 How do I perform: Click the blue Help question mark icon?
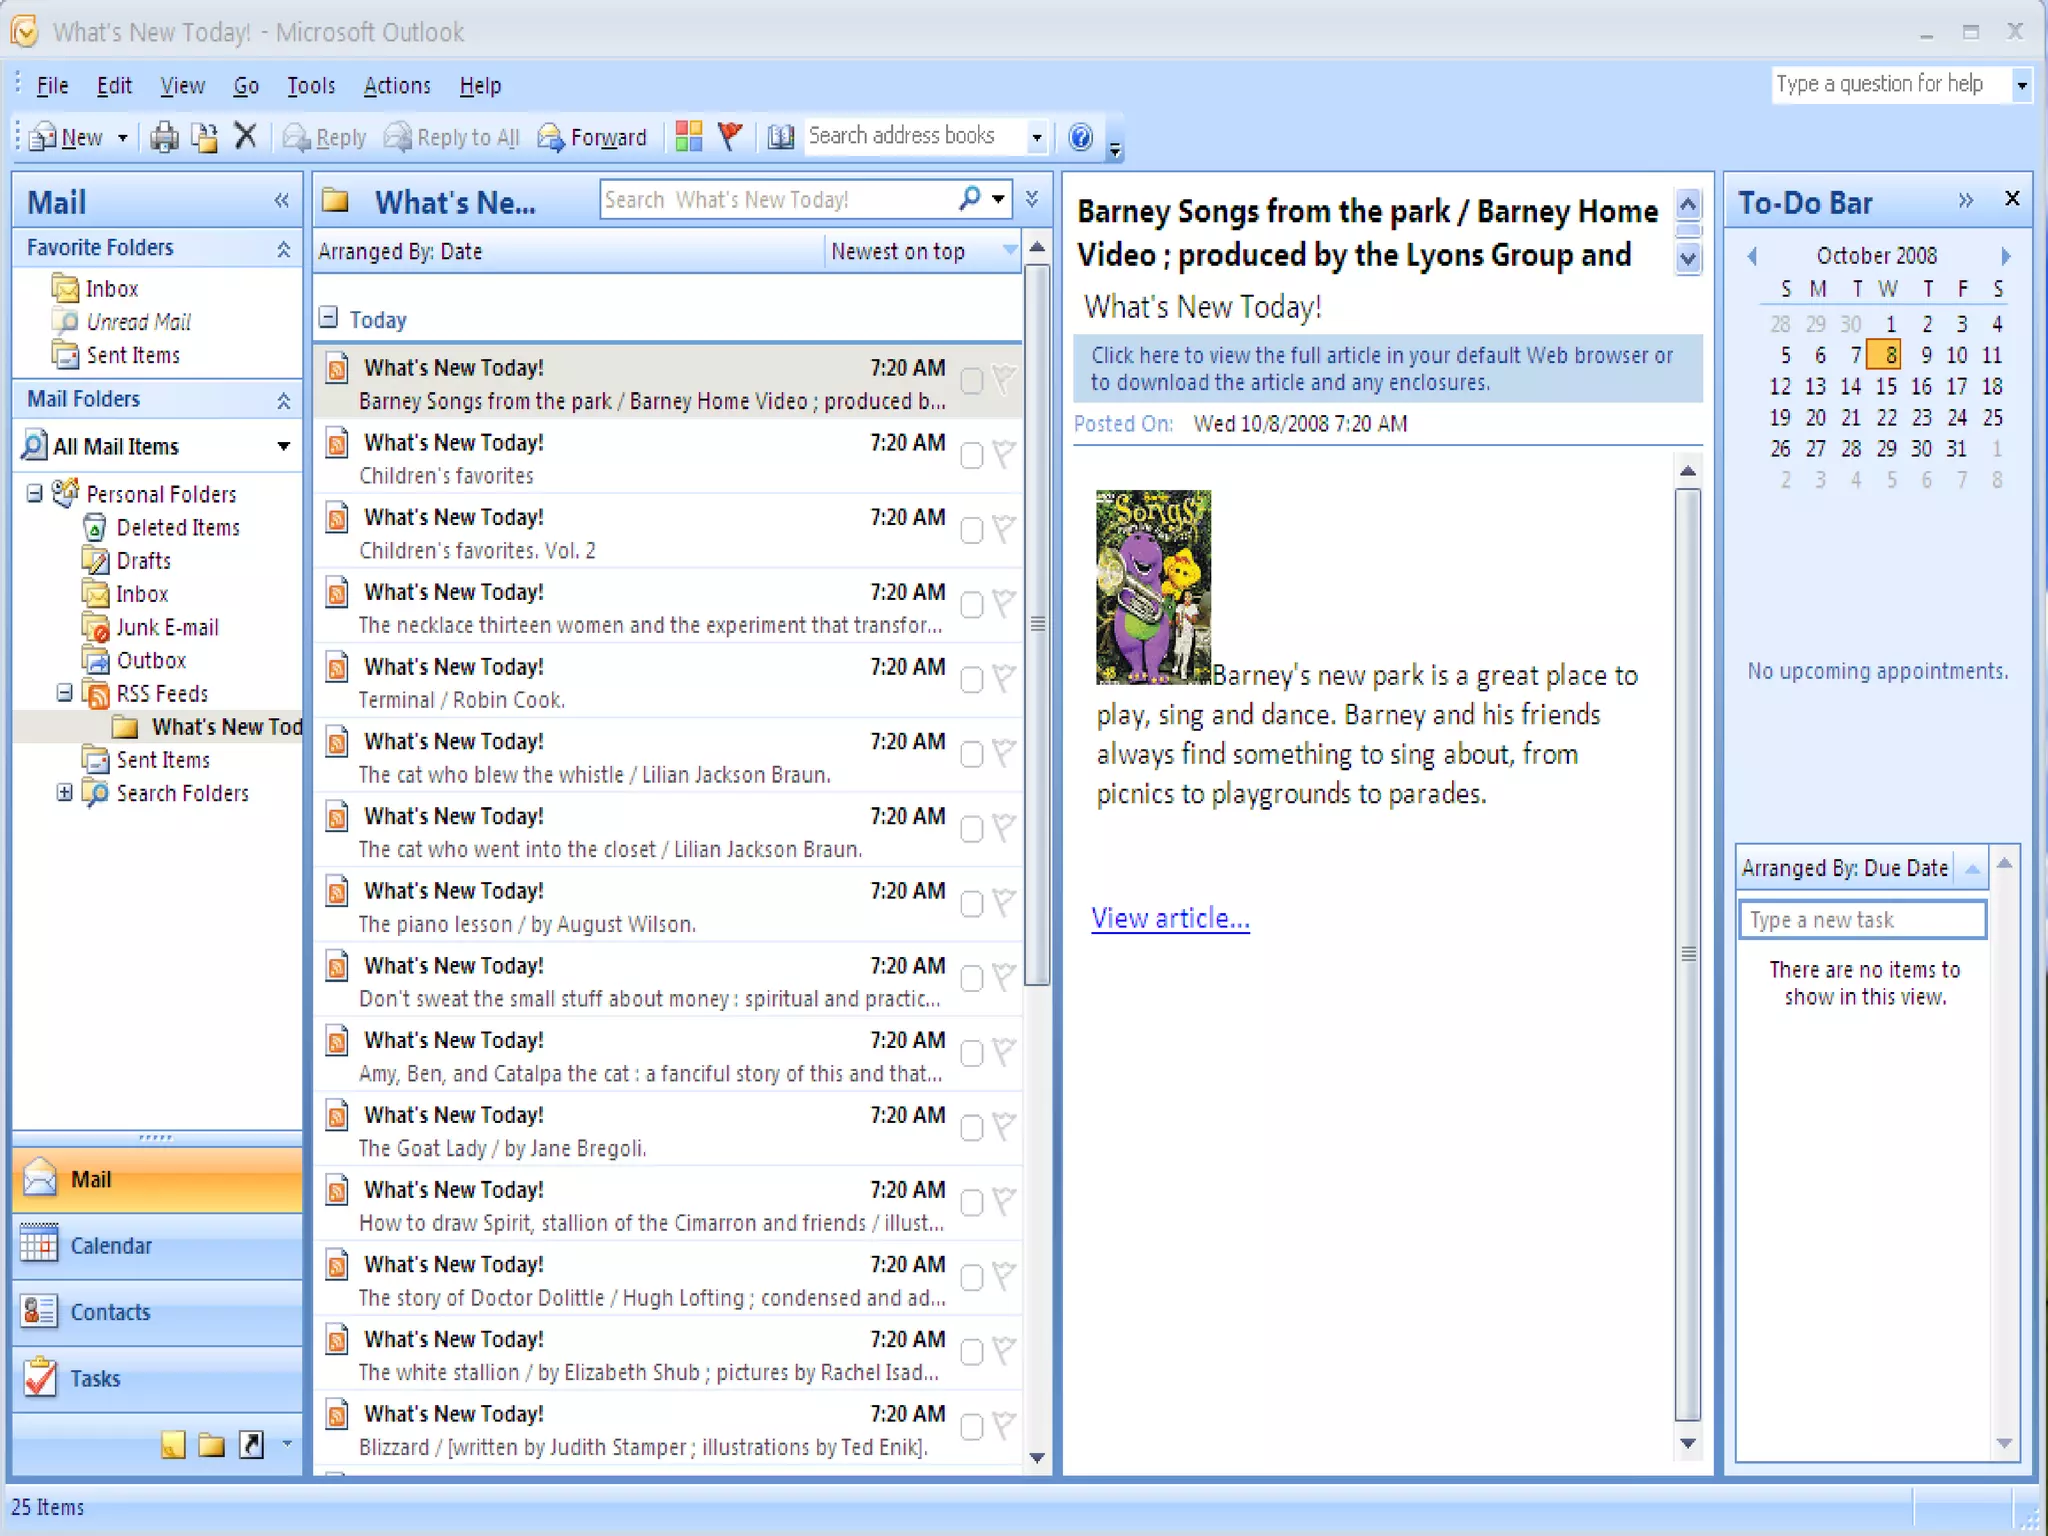[1080, 137]
